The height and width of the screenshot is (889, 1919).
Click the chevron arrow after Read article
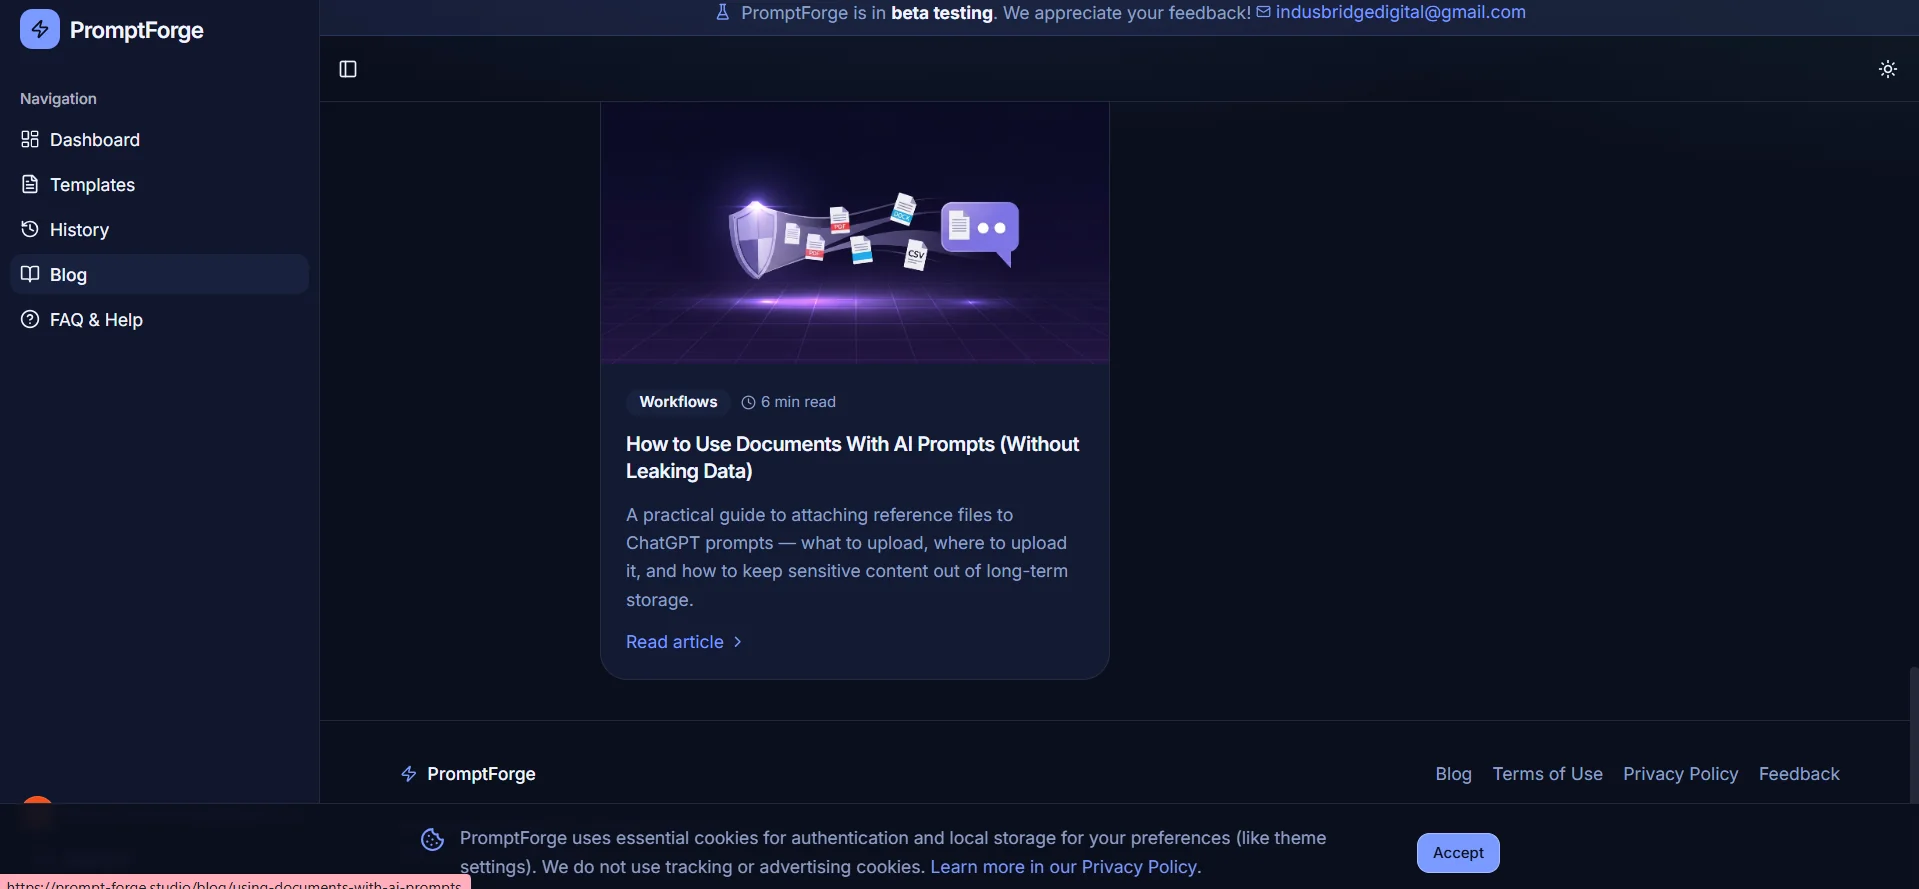[738, 641]
